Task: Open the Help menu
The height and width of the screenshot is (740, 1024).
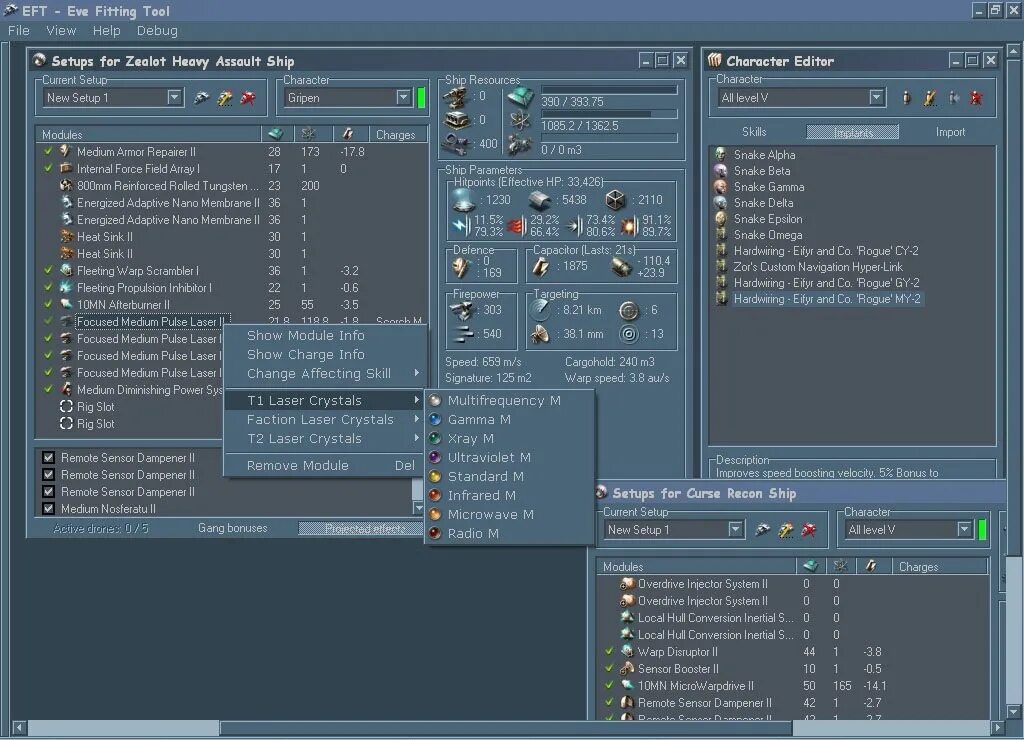Action: [106, 31]
